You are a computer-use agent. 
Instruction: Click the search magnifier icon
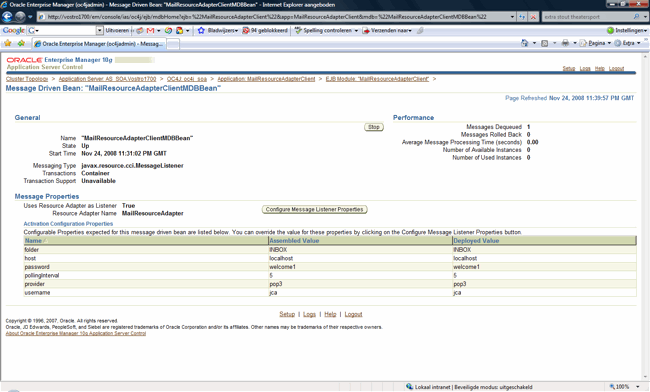[x=636, y=17]
